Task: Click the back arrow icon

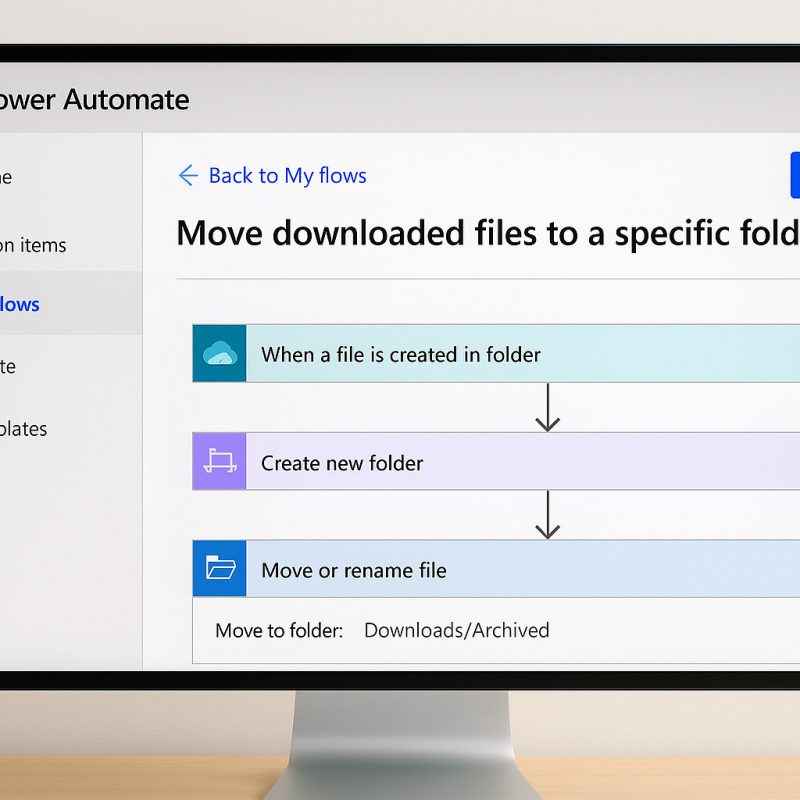Action: pyautogui.click(x=188, y=176)
